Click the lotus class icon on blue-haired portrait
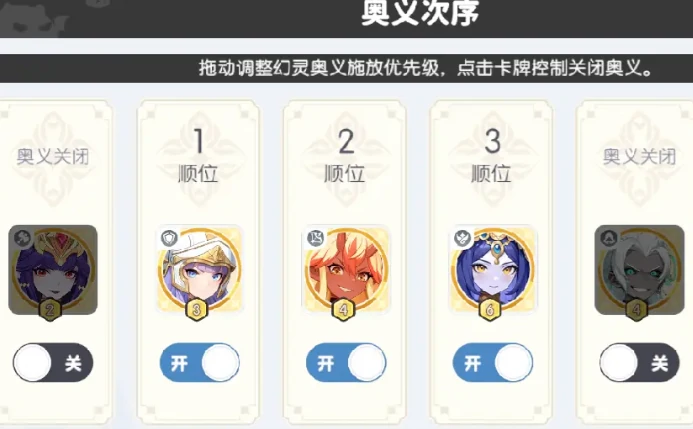Image resolution: width=693 pixels, height=429 pixels. coord(463,239)
